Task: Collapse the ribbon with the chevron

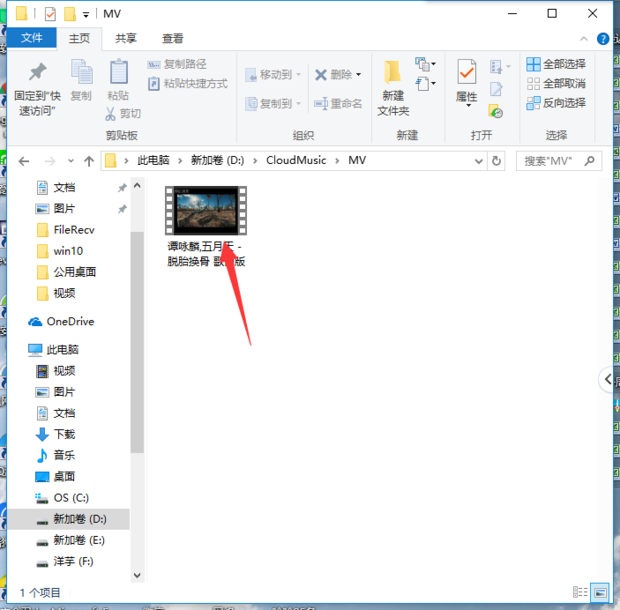Action: (x=583, y=39)
